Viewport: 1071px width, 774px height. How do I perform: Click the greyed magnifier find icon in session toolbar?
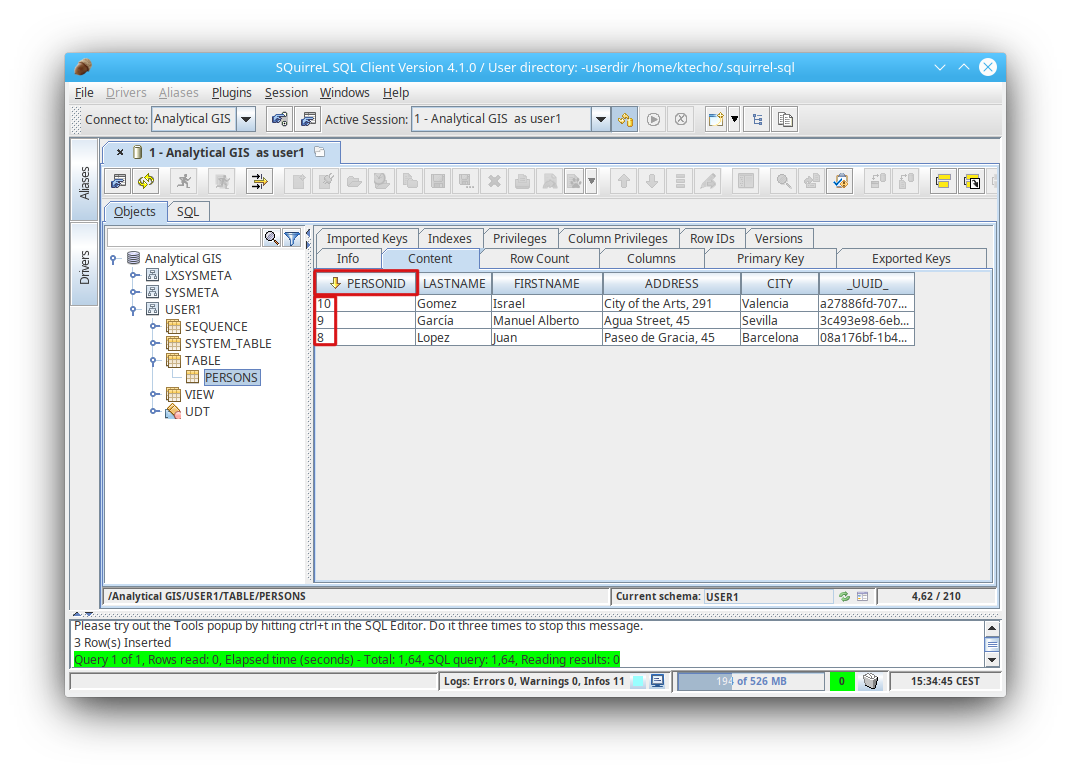click(783, 181)
